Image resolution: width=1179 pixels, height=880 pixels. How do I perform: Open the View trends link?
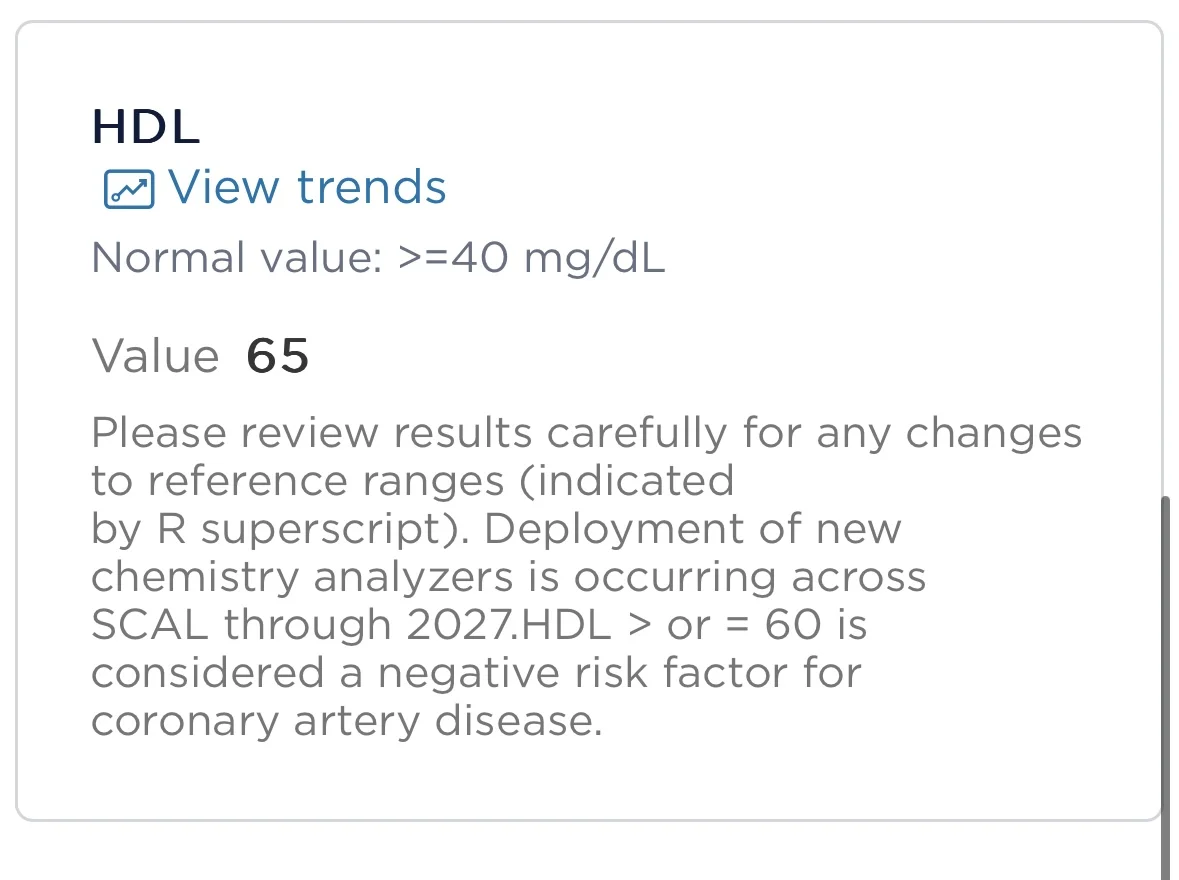pos(305,187)
